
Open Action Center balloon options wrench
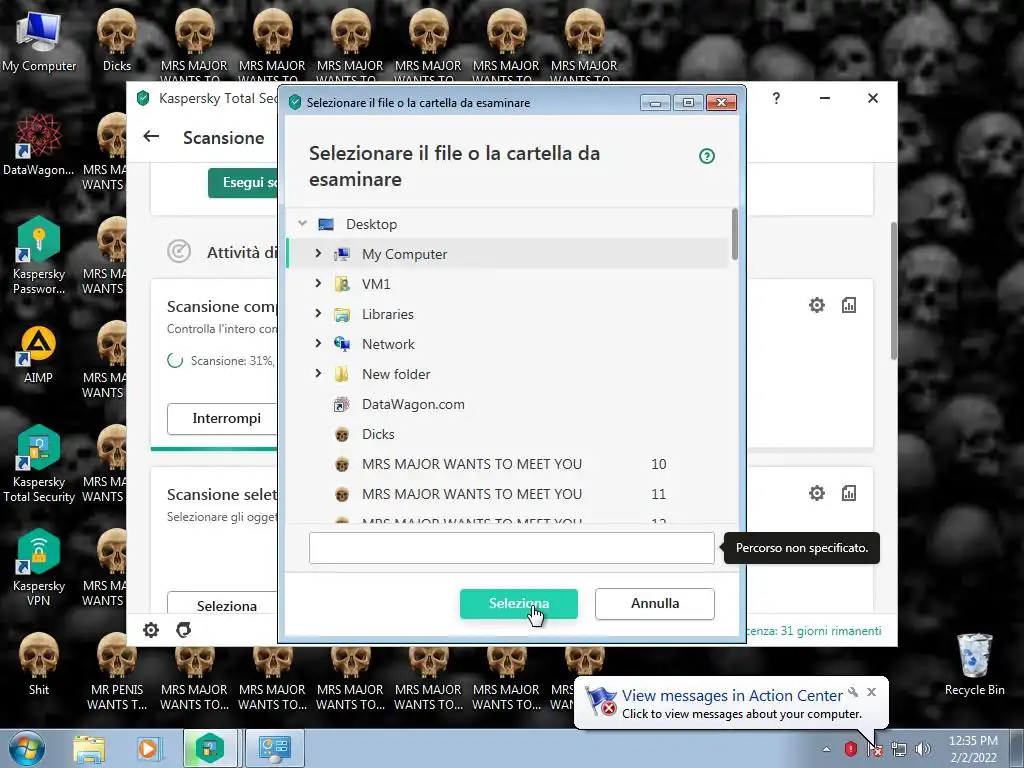click(x=853, y=692)
